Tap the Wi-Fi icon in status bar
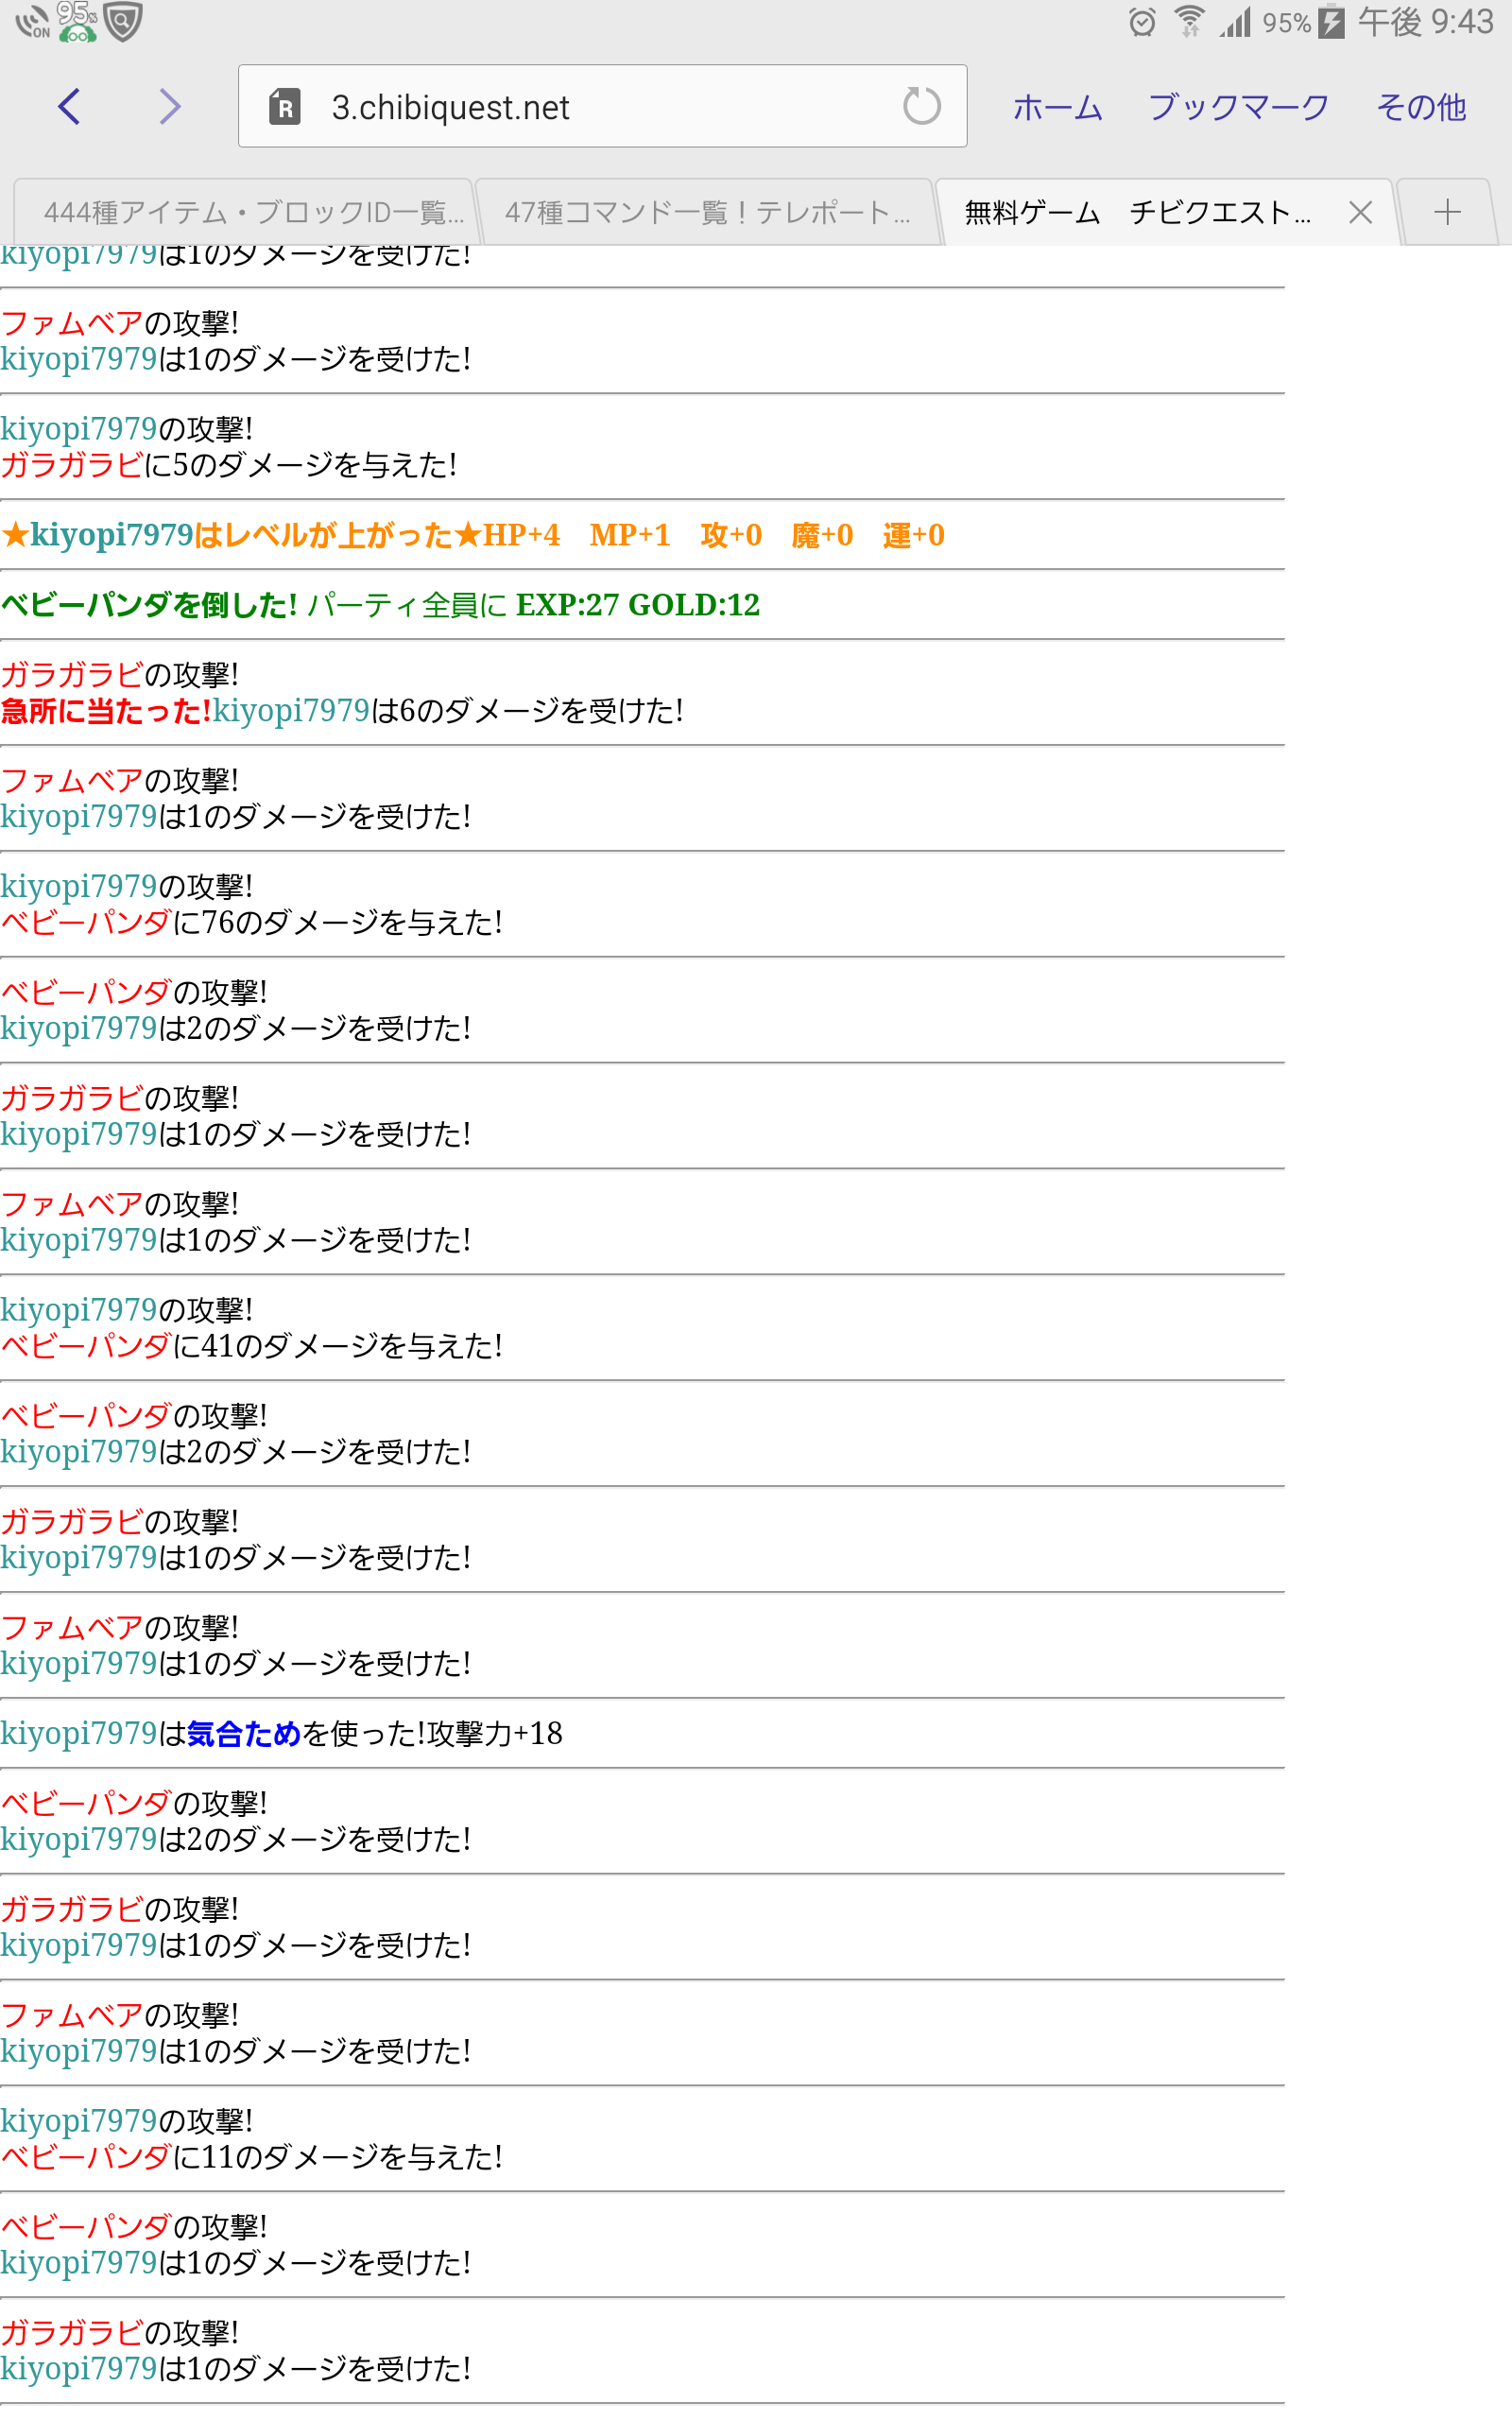The image size is (1512, 2420). point(1189,22)
